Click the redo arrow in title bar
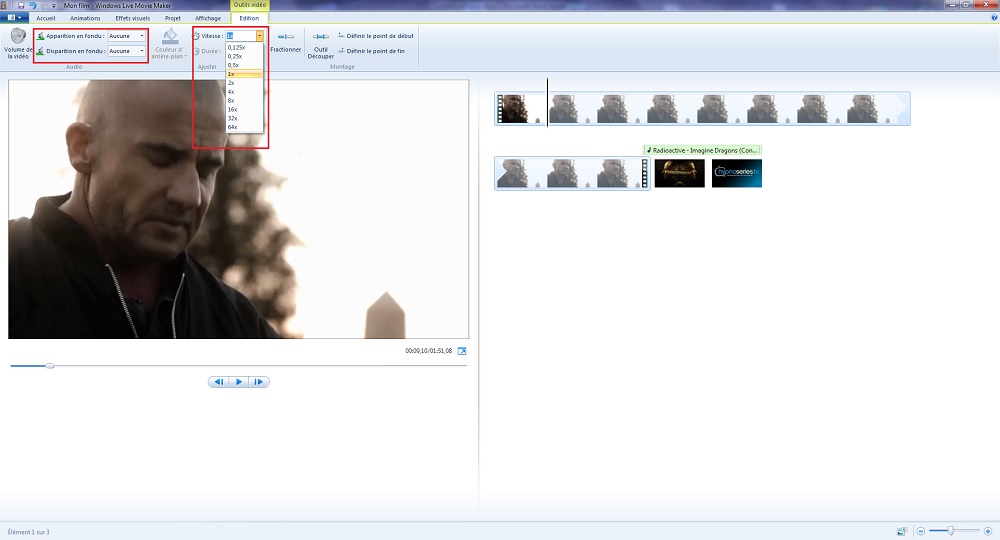 click(x=44, y=5)
